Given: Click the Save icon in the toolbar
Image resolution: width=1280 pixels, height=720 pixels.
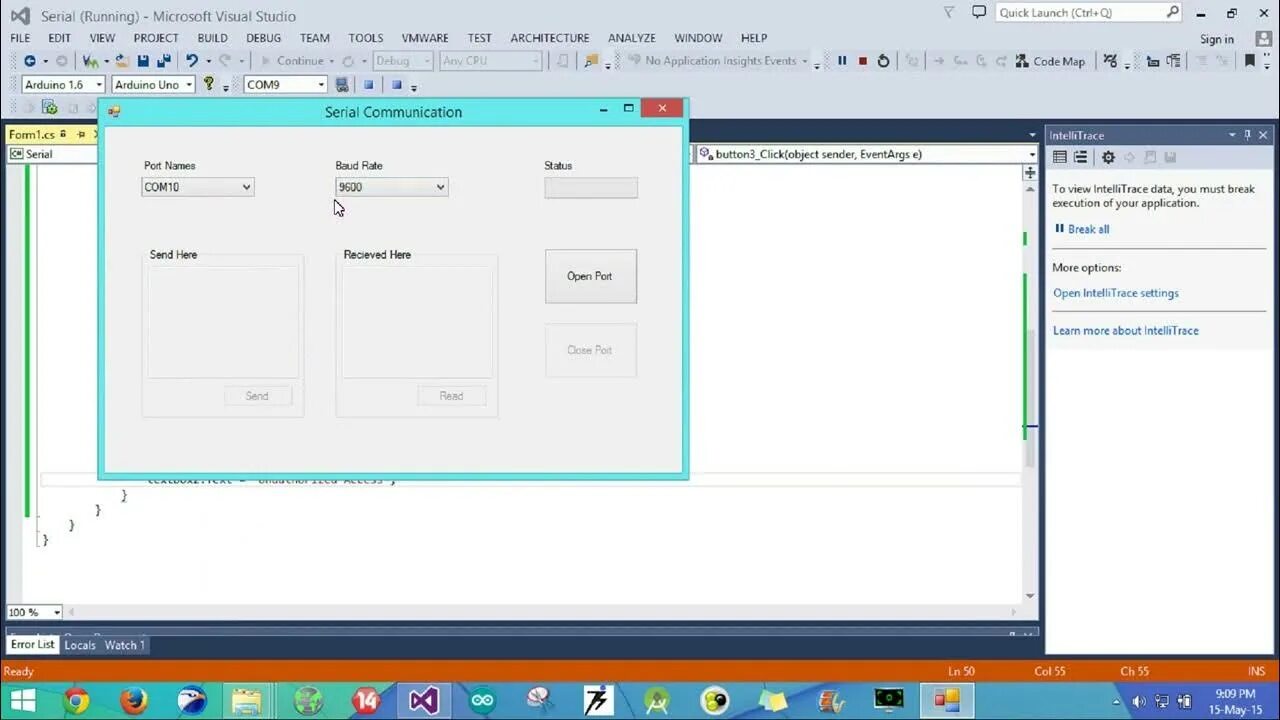Looking at the screenshot, I should [143, 61].
